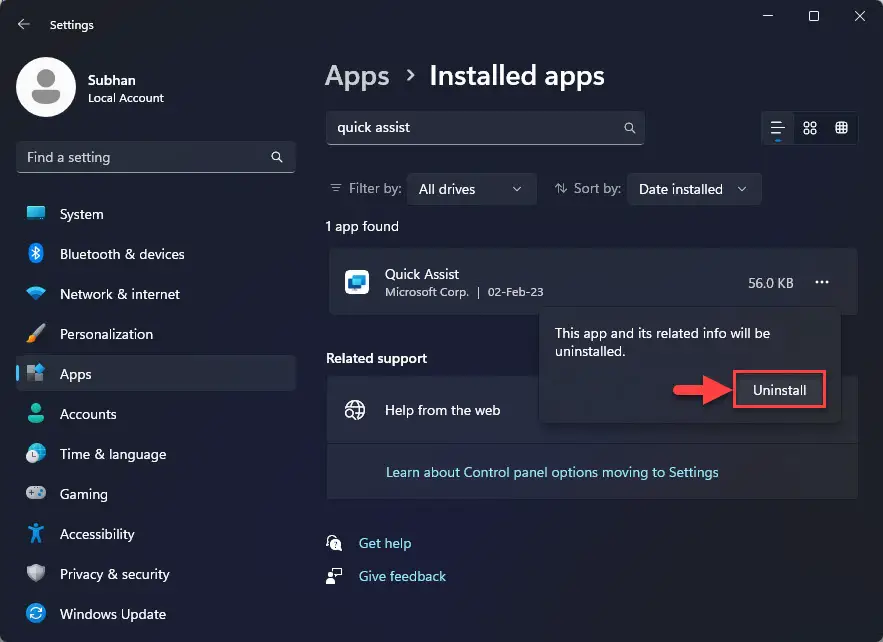Open the System settings category
The image size is (883, 642).
click(81, 214)
